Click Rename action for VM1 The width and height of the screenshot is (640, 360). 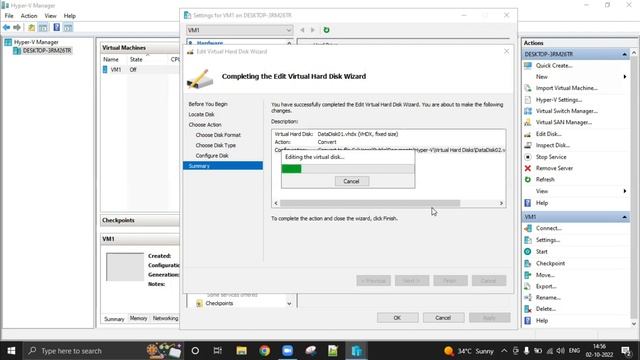tap(548, 298)
